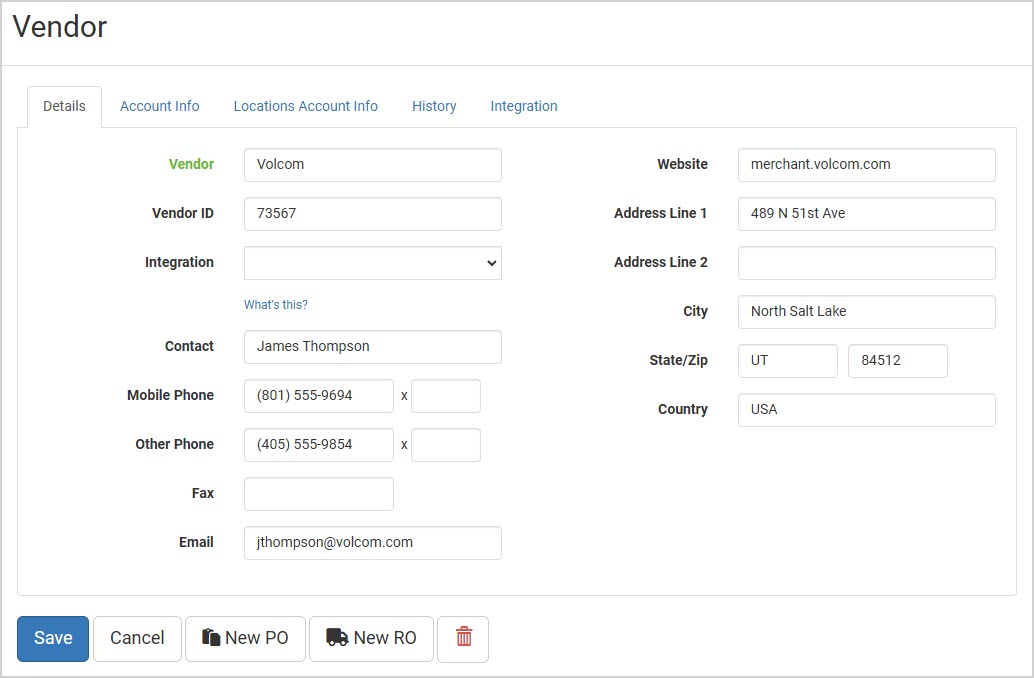The width and height of the screenshot is (1034, 678).
Task: Click the Mobile Phone label
Action: pos(170,395)
